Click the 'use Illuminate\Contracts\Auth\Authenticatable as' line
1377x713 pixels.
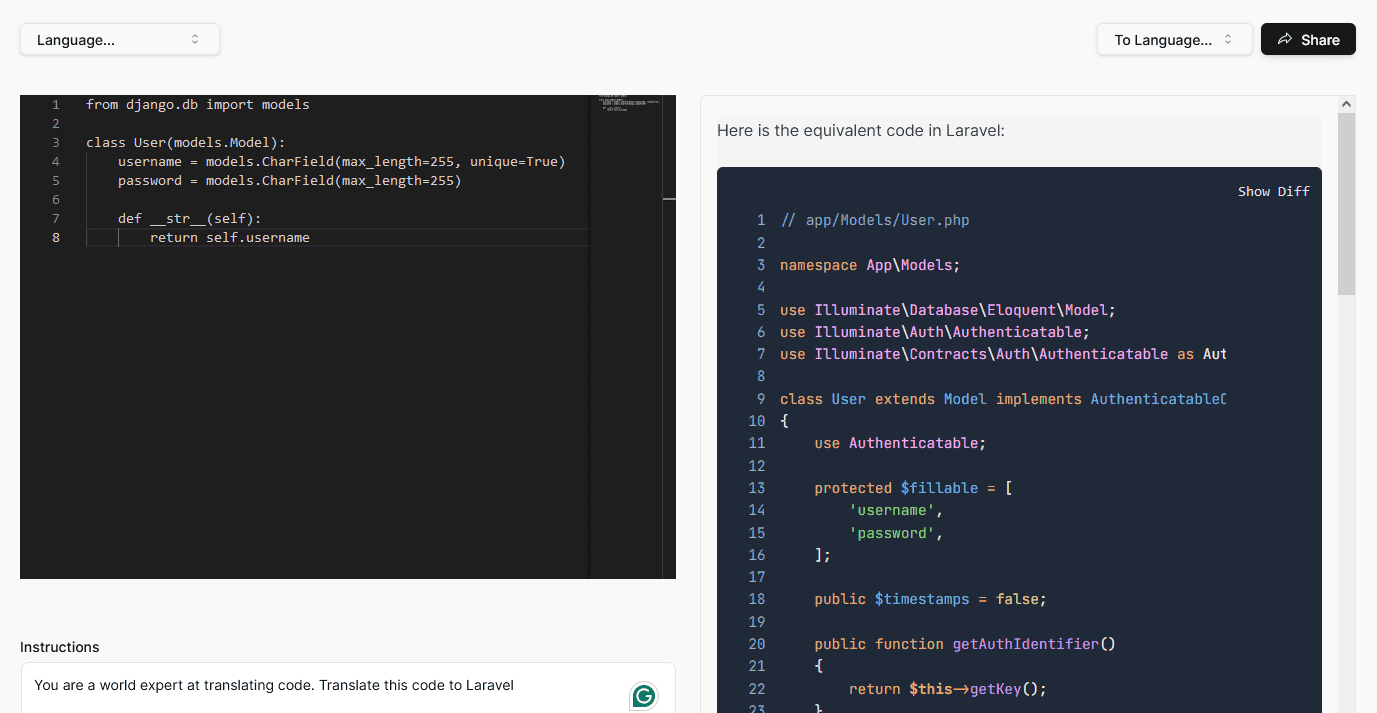[x=1003, y=354]
